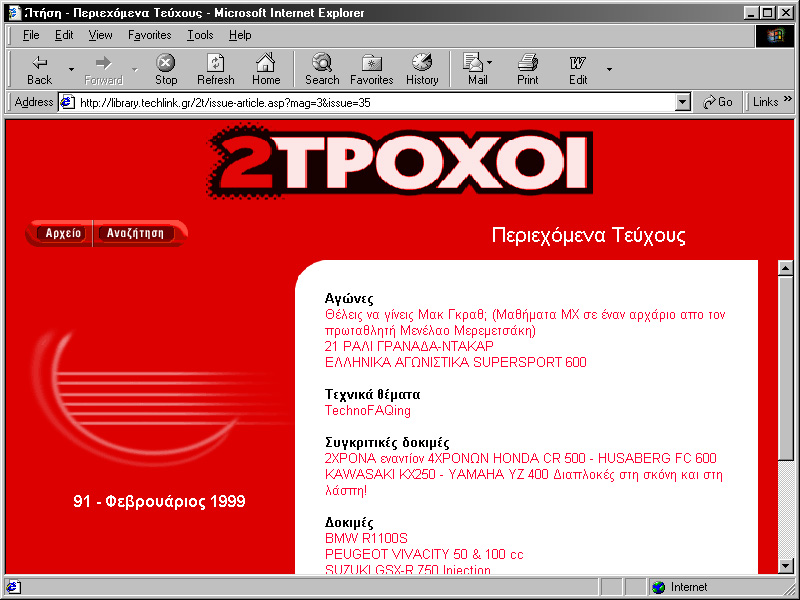Maximize the Internet Explorer window
The width and height of the screenshot is (800, 600).
tap(767, 13)
